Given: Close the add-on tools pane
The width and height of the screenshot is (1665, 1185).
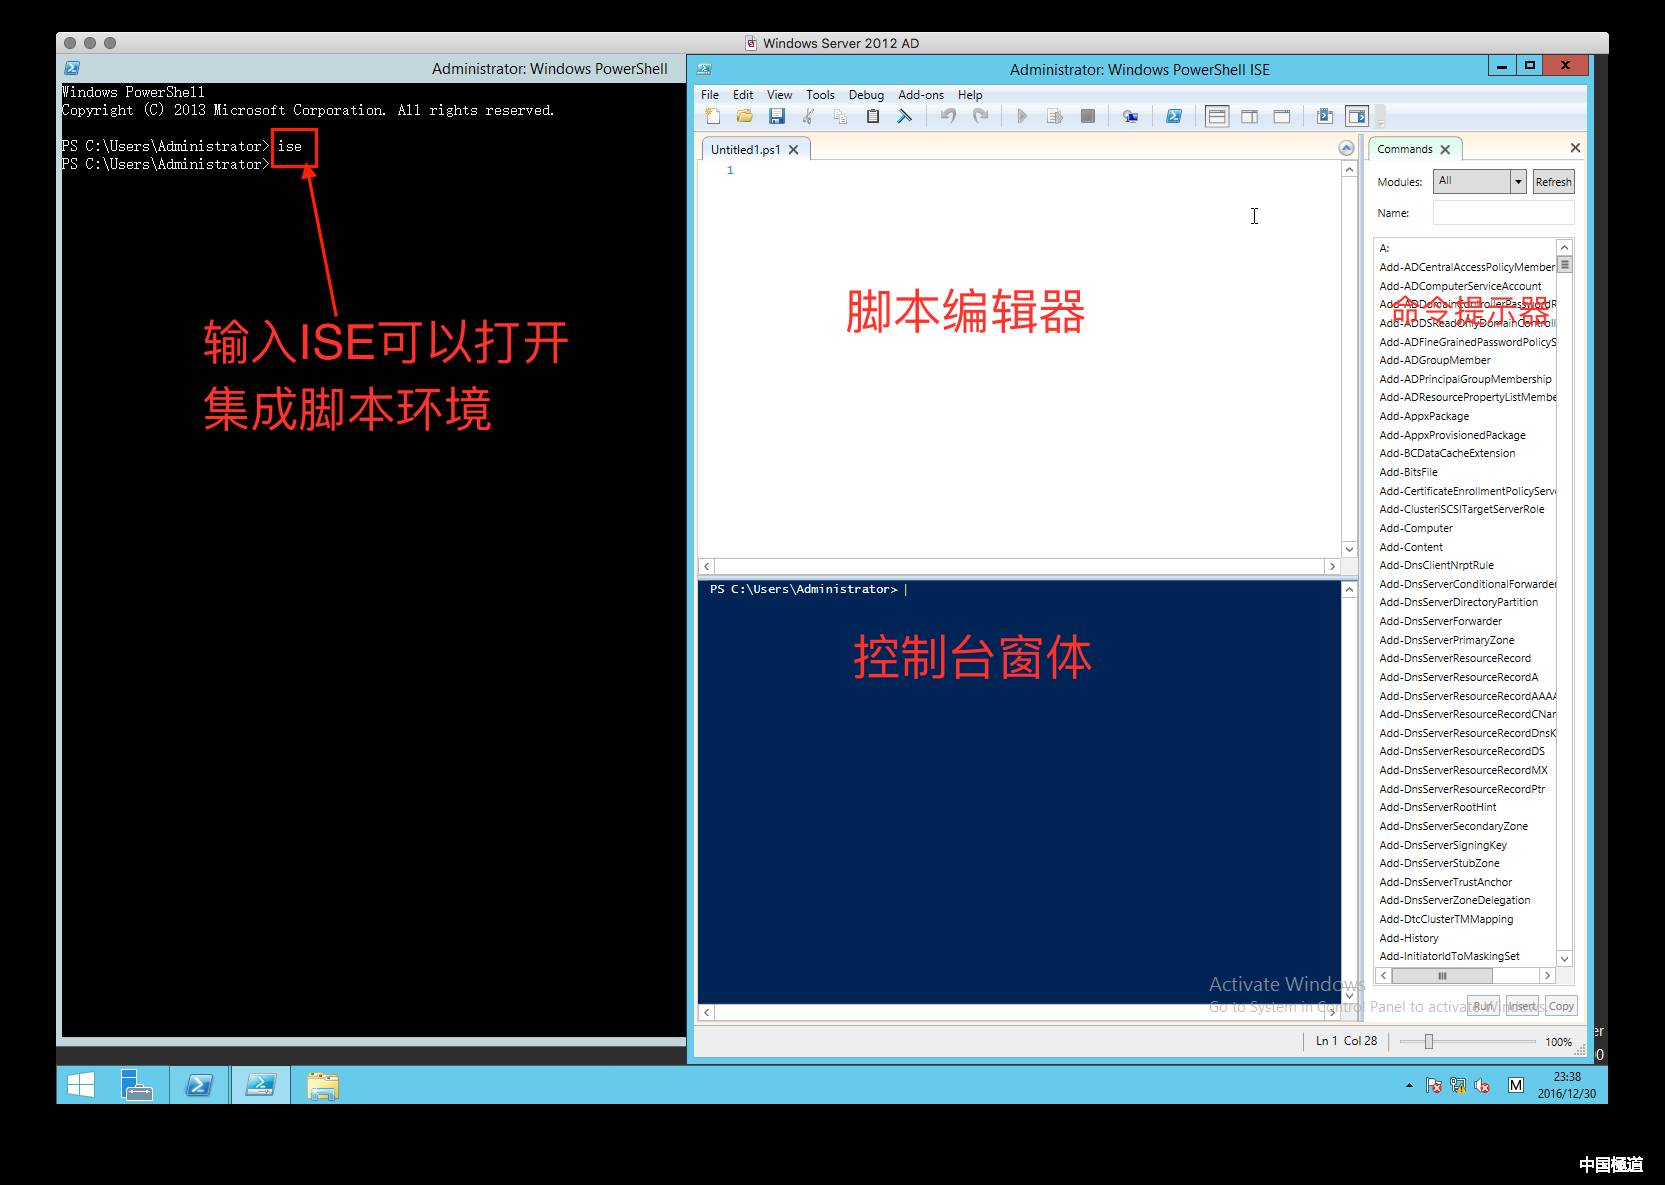Looking at the screenshot, I should pyautogui.click(x=1575, y=148).
